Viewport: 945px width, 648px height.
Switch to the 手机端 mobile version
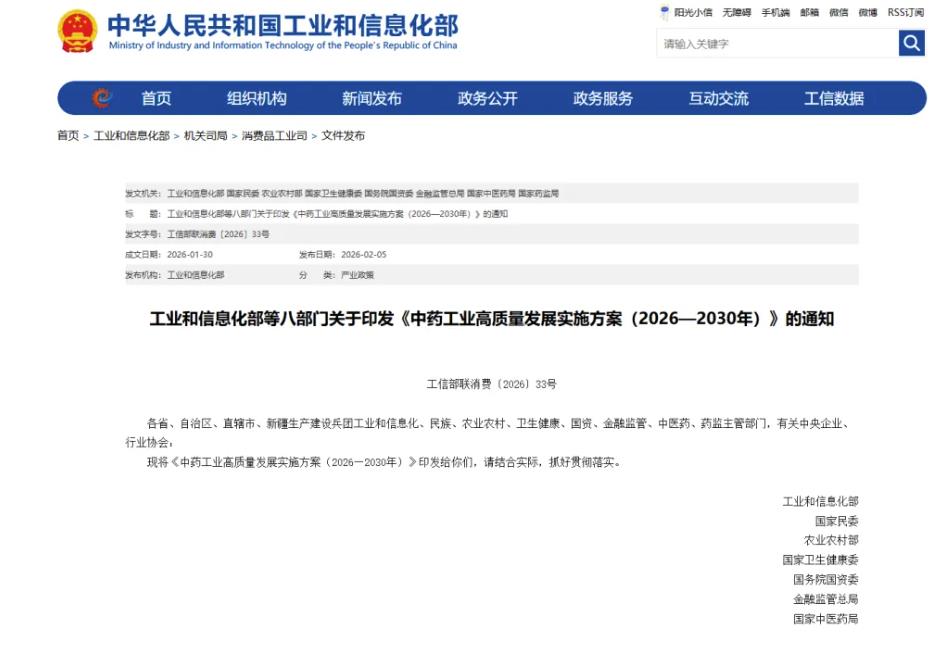(x=775, y=13)
